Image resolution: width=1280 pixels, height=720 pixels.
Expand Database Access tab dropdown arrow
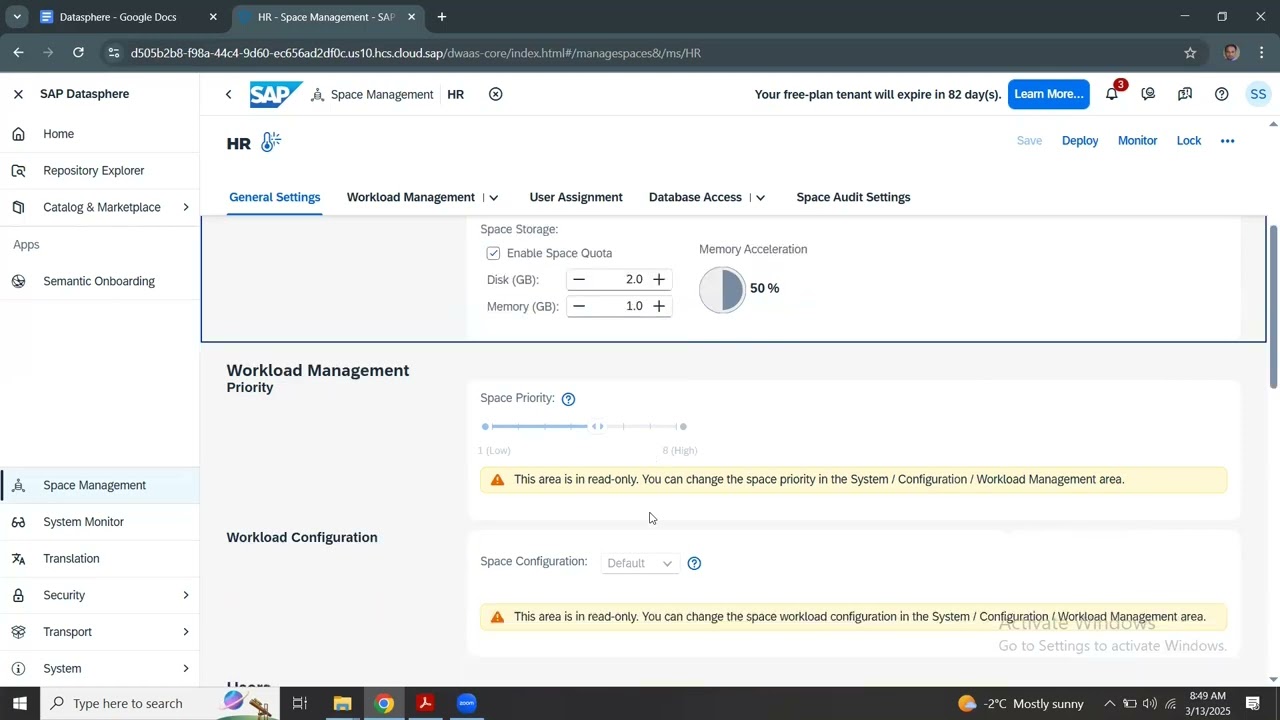pyautogui.click(x=760, y=198)
